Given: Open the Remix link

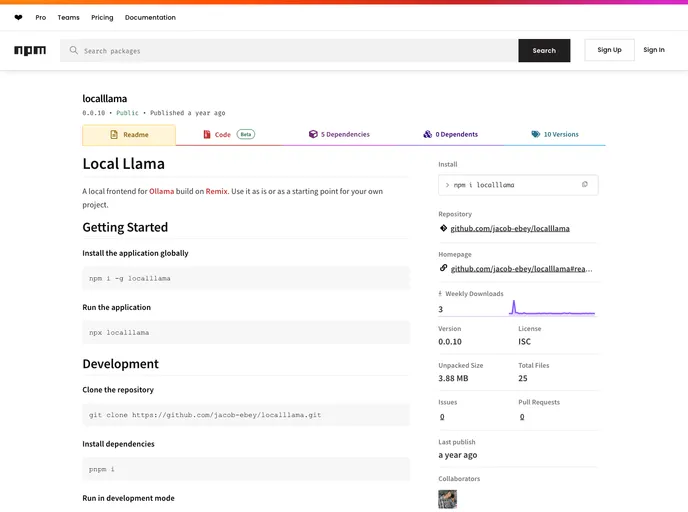Looking at the screenshot, I should click(216, 191).
